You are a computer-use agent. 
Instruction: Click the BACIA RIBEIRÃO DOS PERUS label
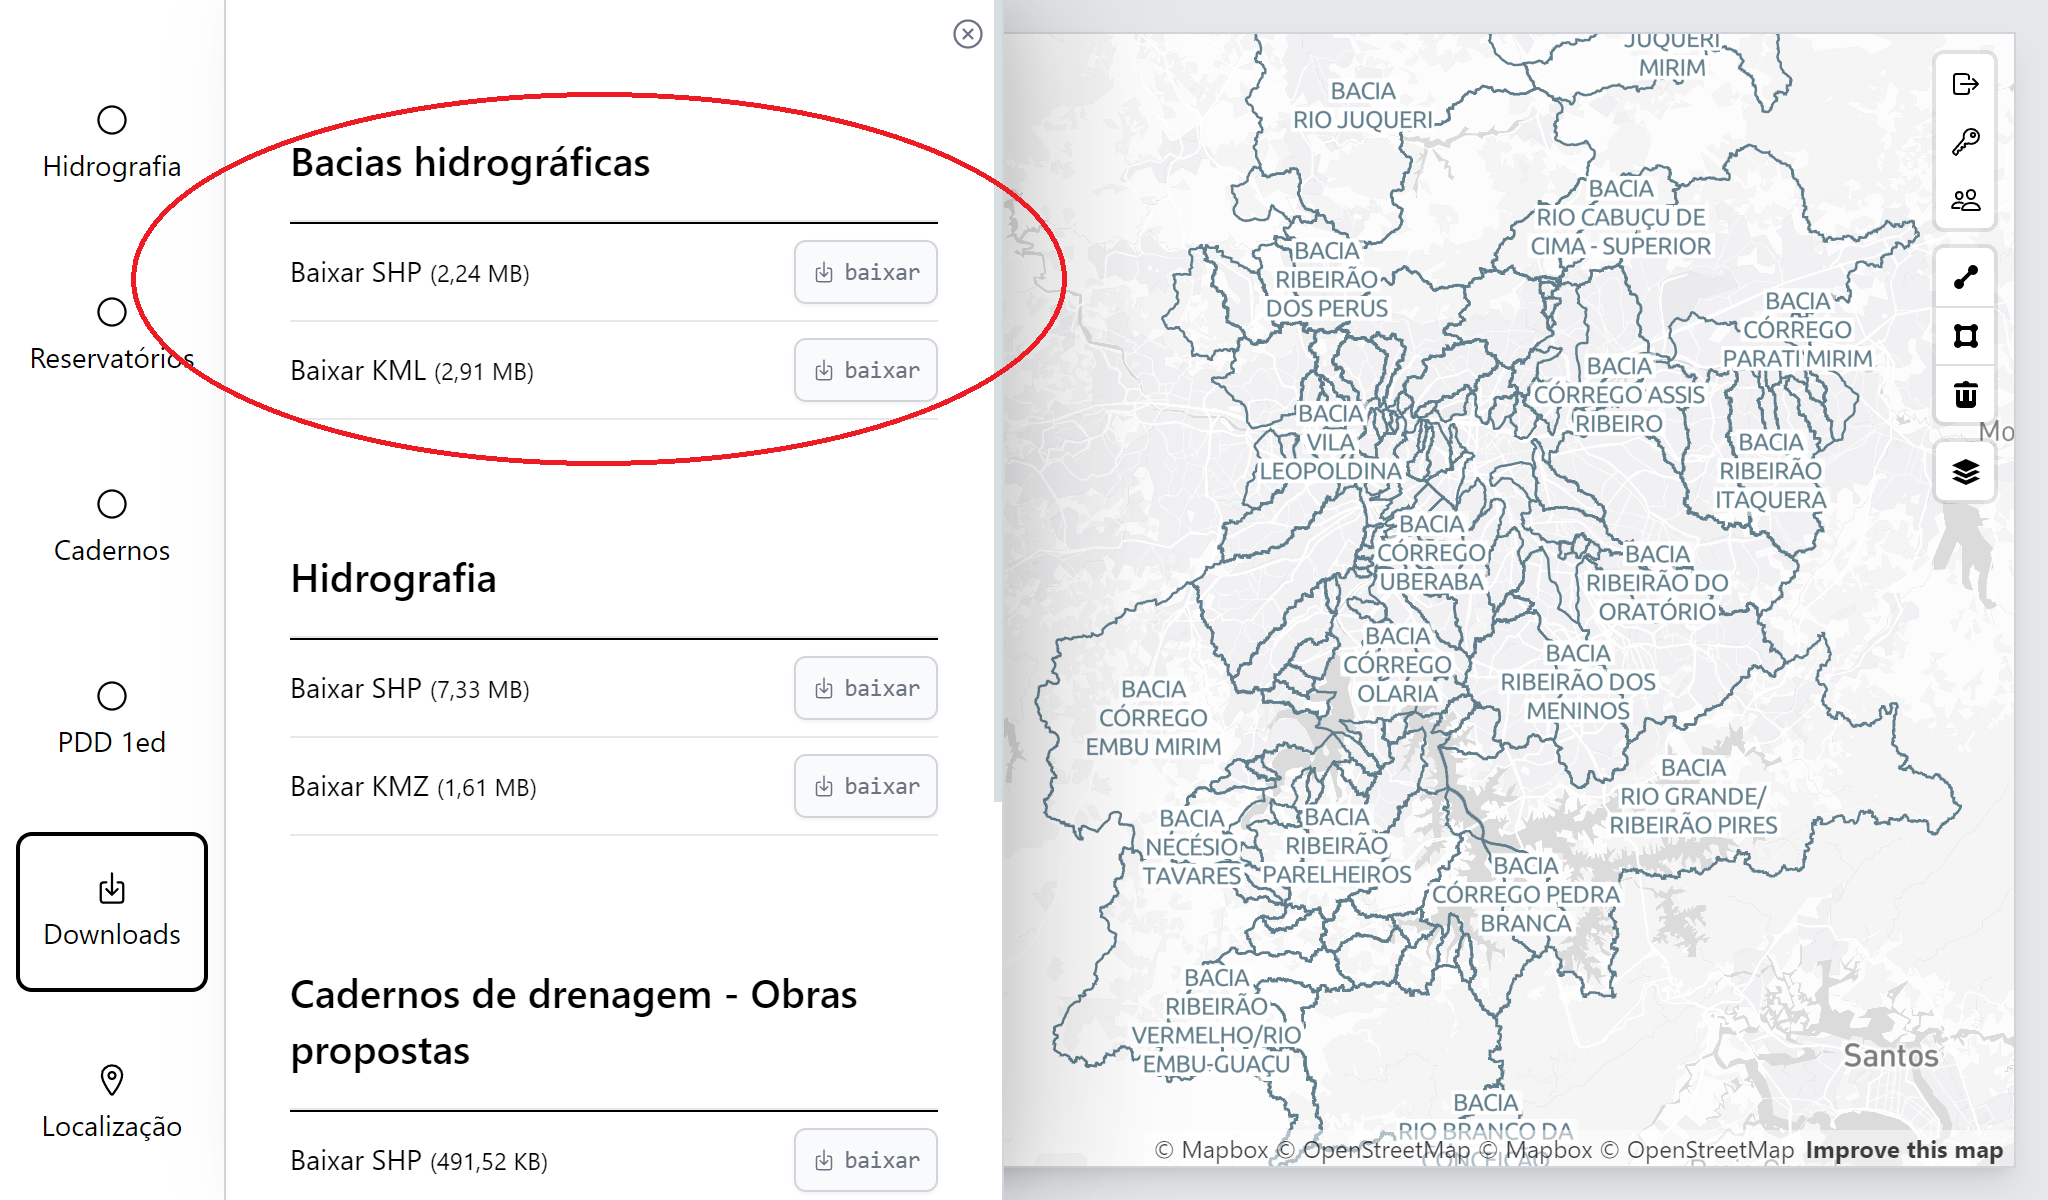click(1327, 280)
